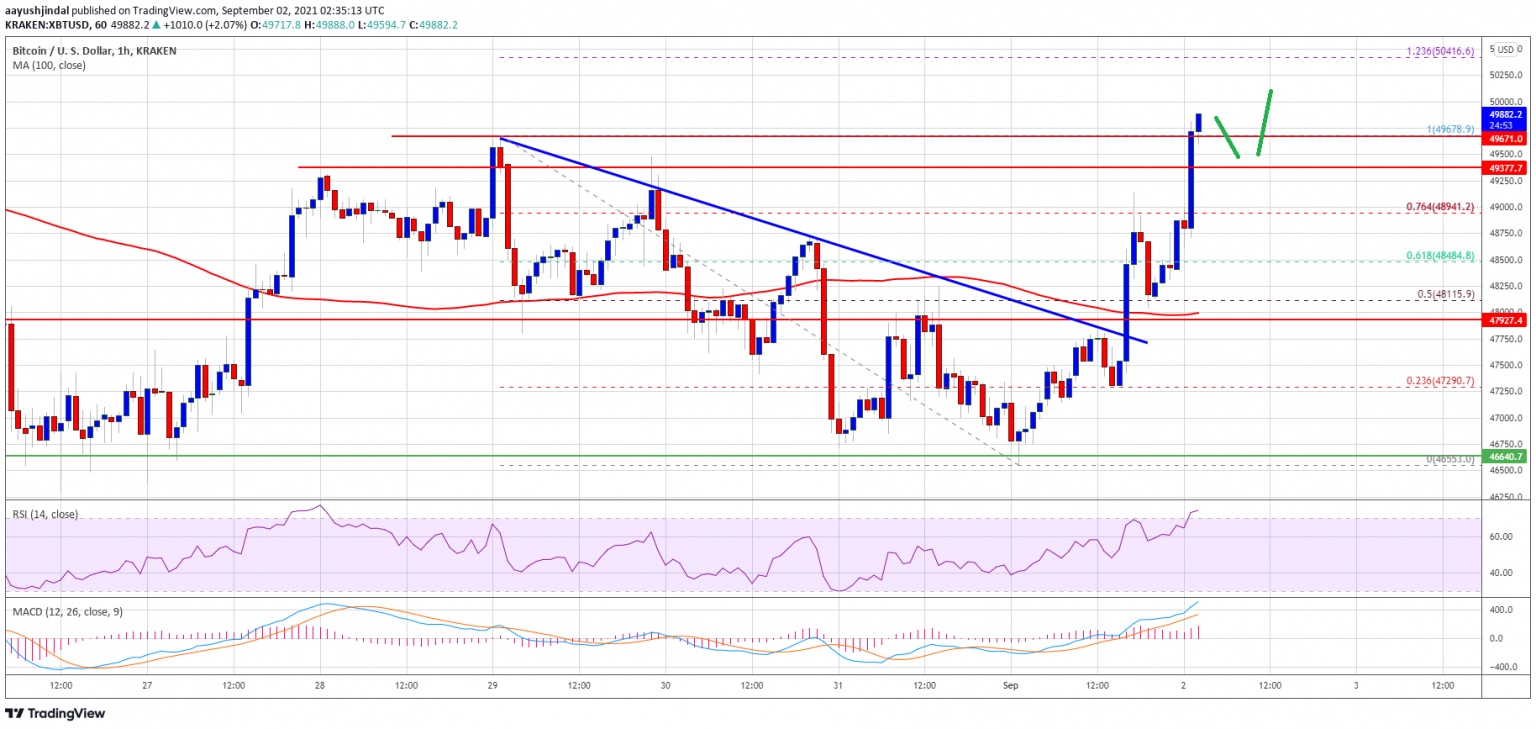Click the Sep date marker on time axis
The width and height of the screenshot is (1536, 729).
(1010, 686)
